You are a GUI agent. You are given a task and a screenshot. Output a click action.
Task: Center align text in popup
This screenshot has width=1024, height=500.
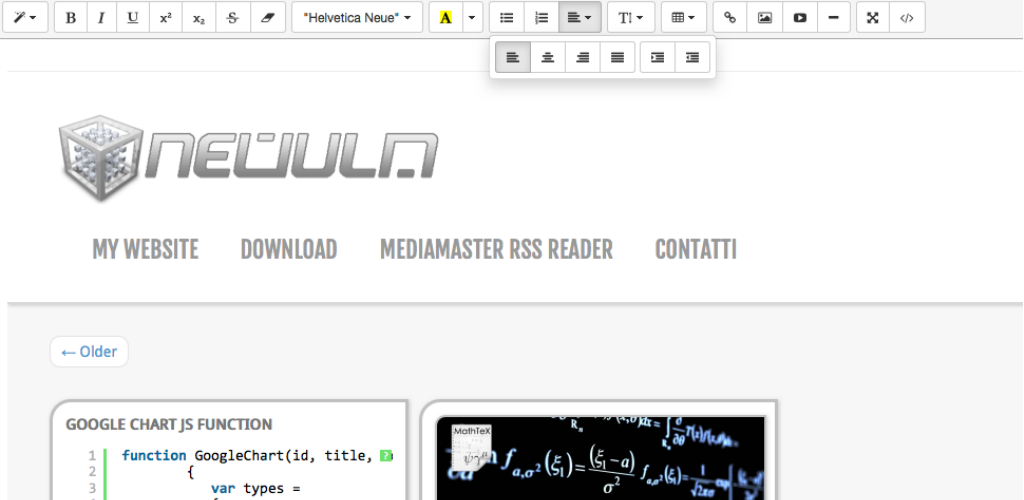pyautogui.click(x=548, y=57)
